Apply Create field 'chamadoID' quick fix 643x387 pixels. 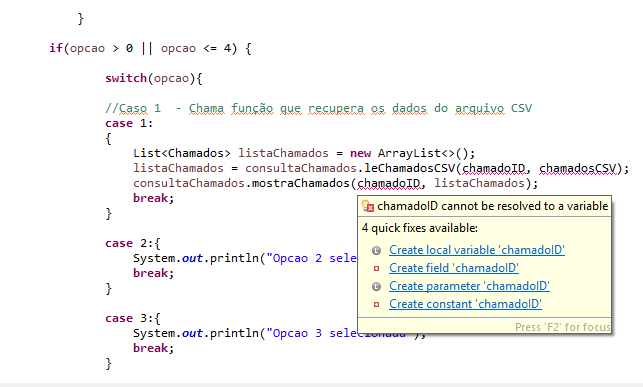(x=454, y=268)
